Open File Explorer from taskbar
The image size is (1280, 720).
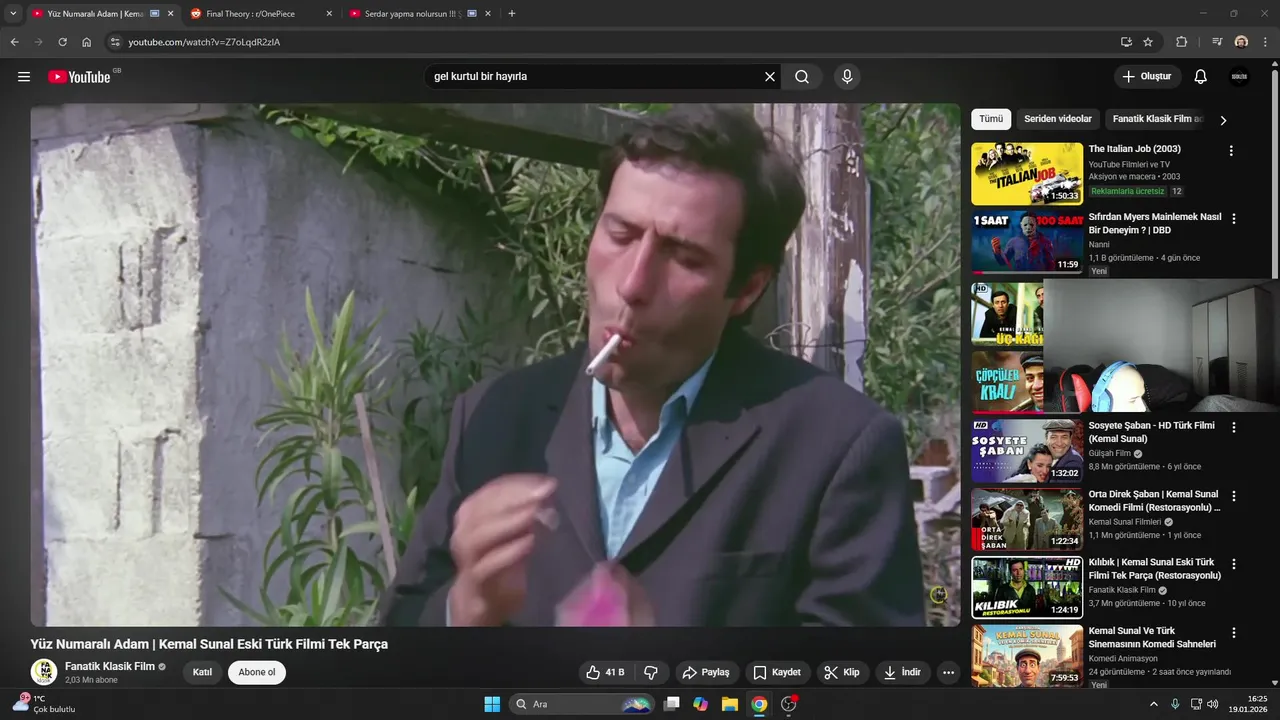[x=730, y=704]
